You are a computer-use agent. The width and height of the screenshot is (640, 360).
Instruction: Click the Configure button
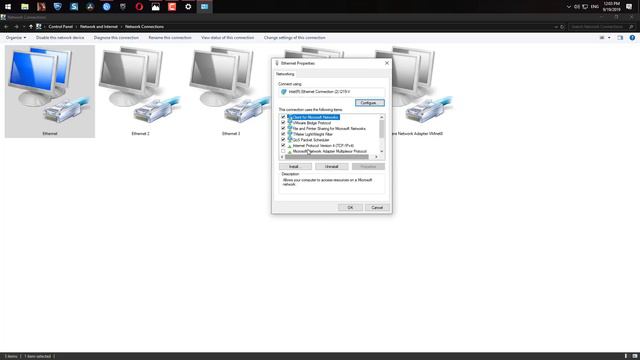370,103
